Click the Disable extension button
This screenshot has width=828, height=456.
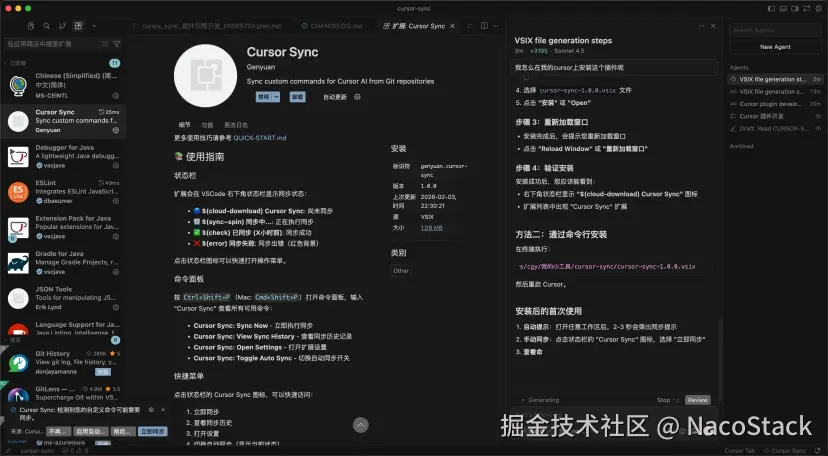[264, 97]
